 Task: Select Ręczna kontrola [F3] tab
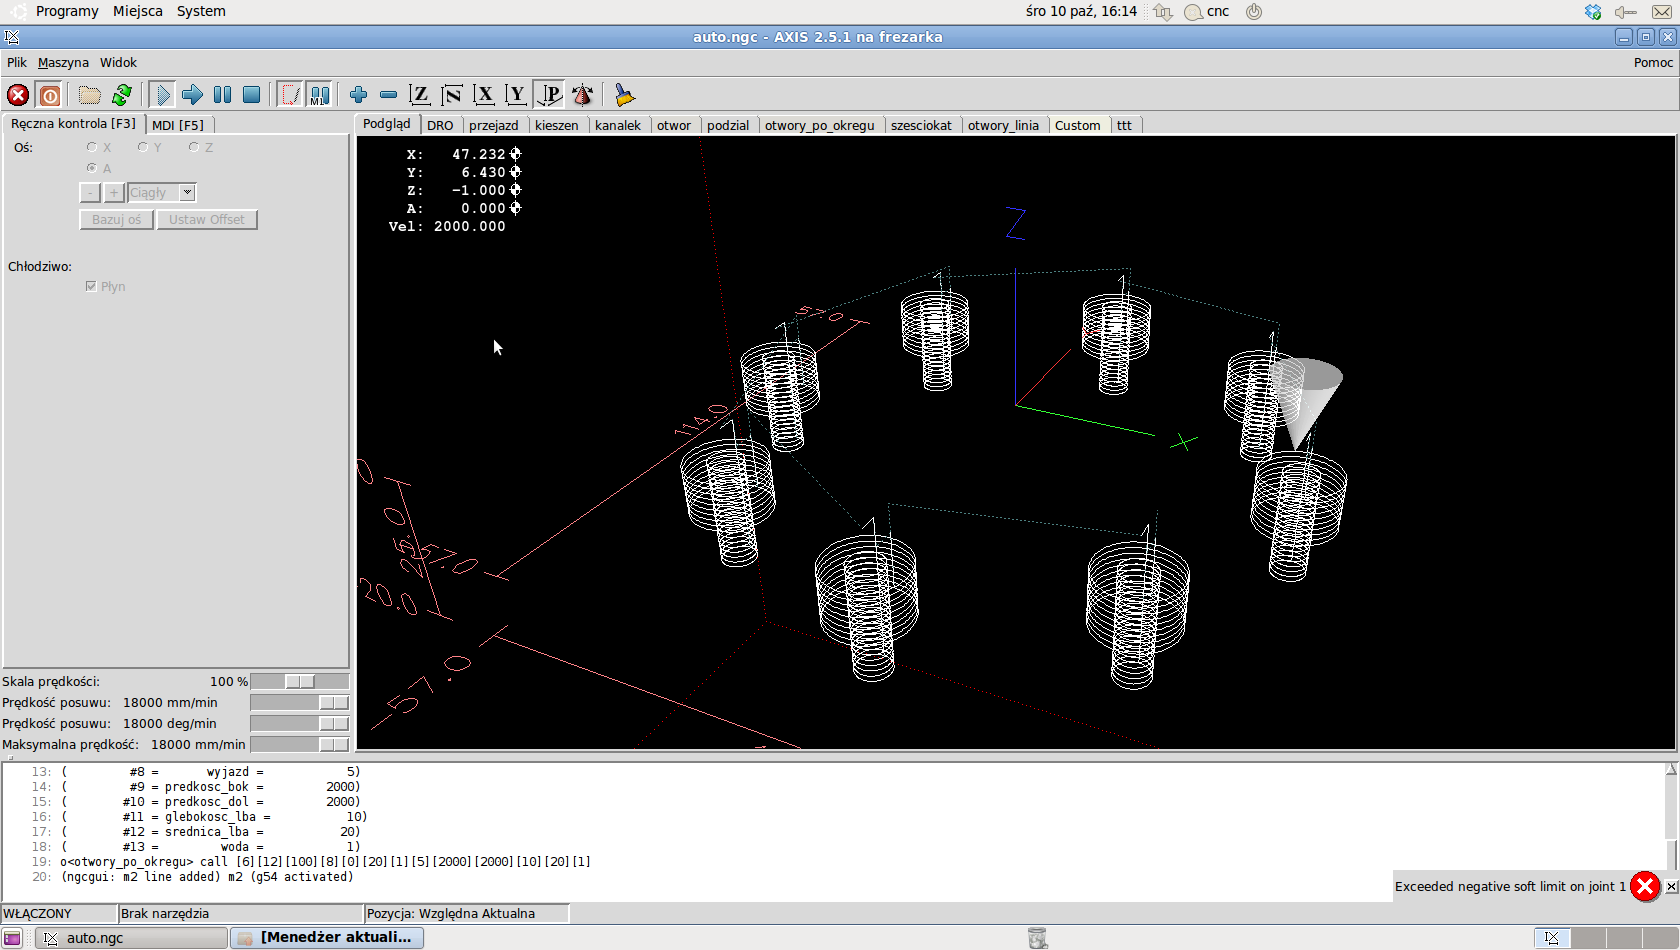tap(73, 123)
